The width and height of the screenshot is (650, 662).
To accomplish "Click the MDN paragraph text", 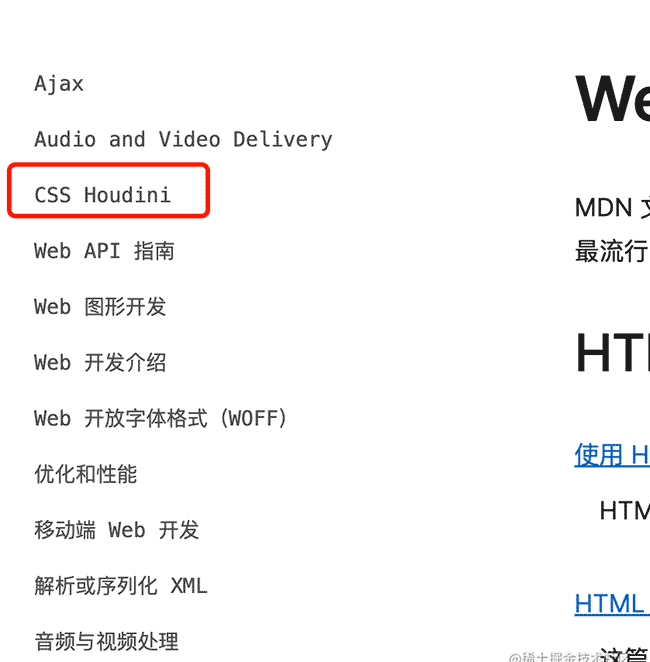I will click(x=612, y=208).
